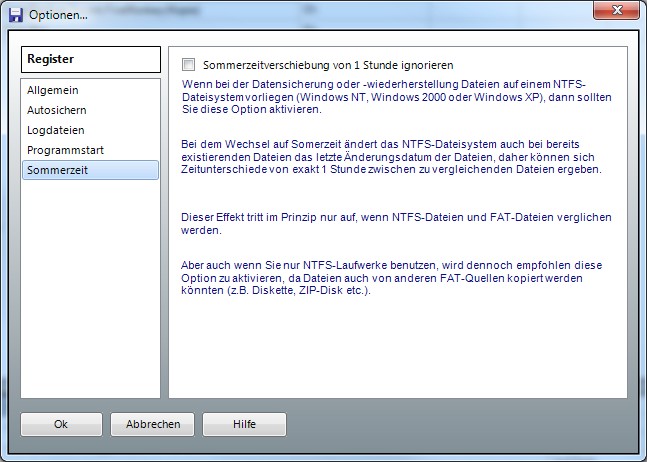Open the Allgemein settings page
647x462 pixels.
coord(52,90)
